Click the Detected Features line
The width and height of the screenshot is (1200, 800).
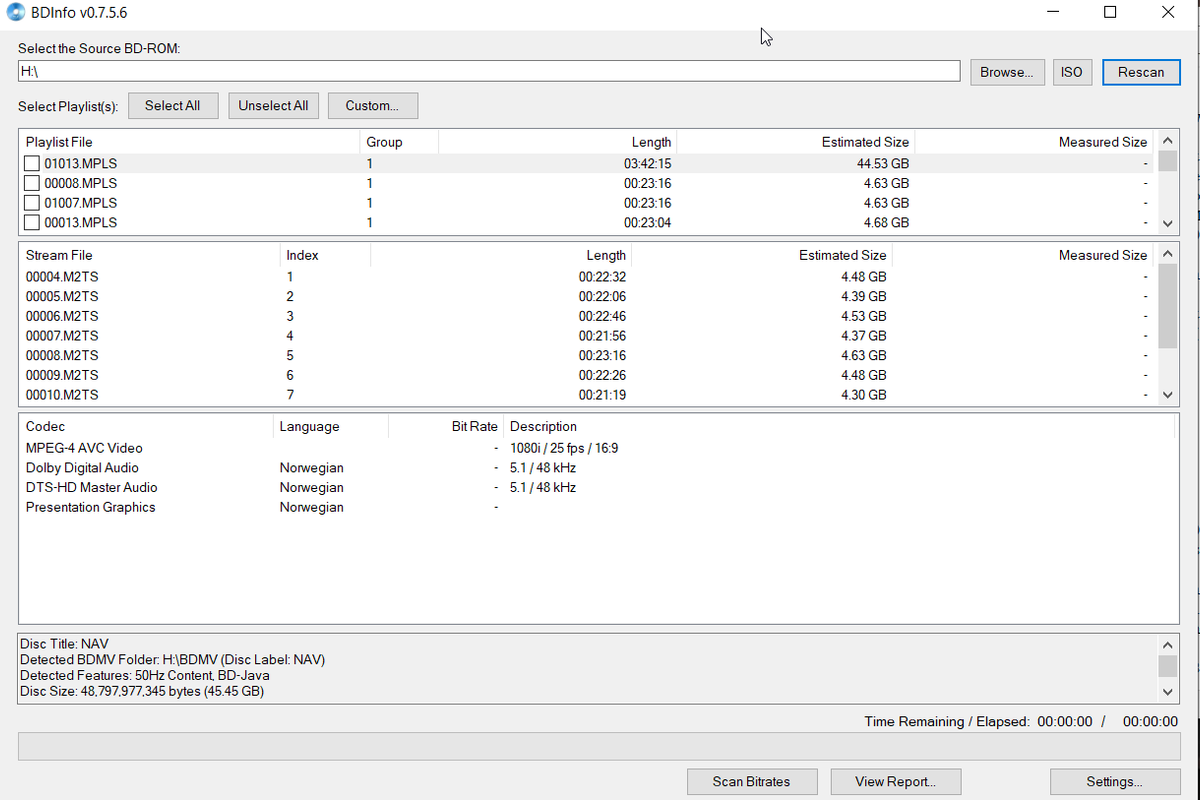144,675
